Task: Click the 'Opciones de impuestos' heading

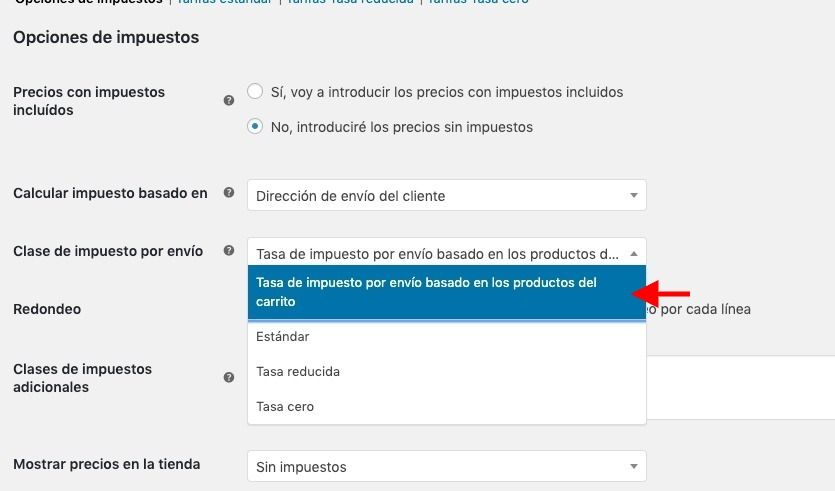Action: click(106, 37)
